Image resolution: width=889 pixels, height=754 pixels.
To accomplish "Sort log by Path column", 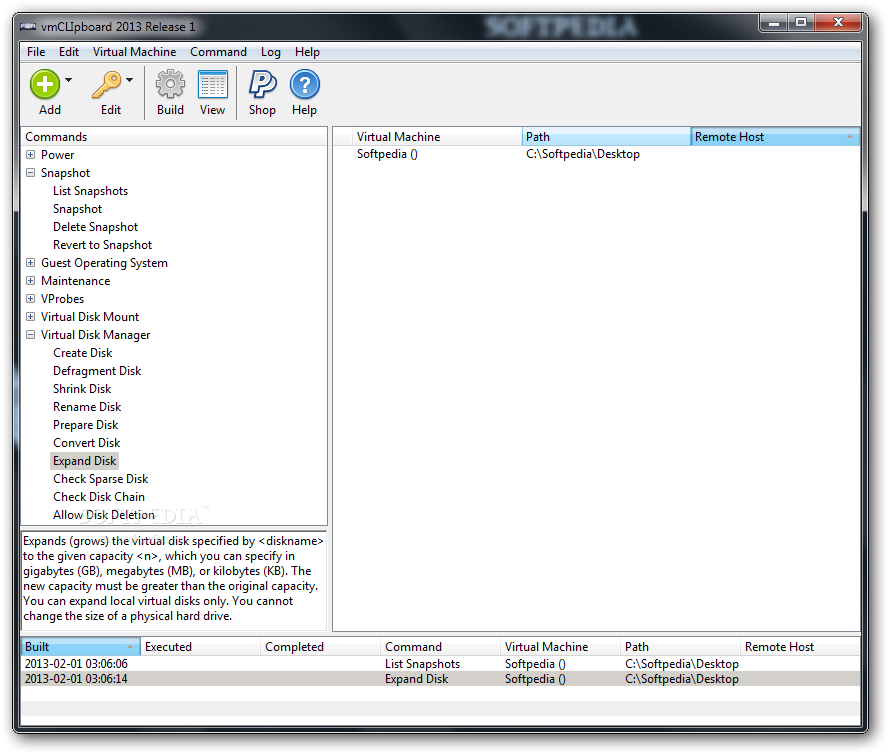I will 680,647.
